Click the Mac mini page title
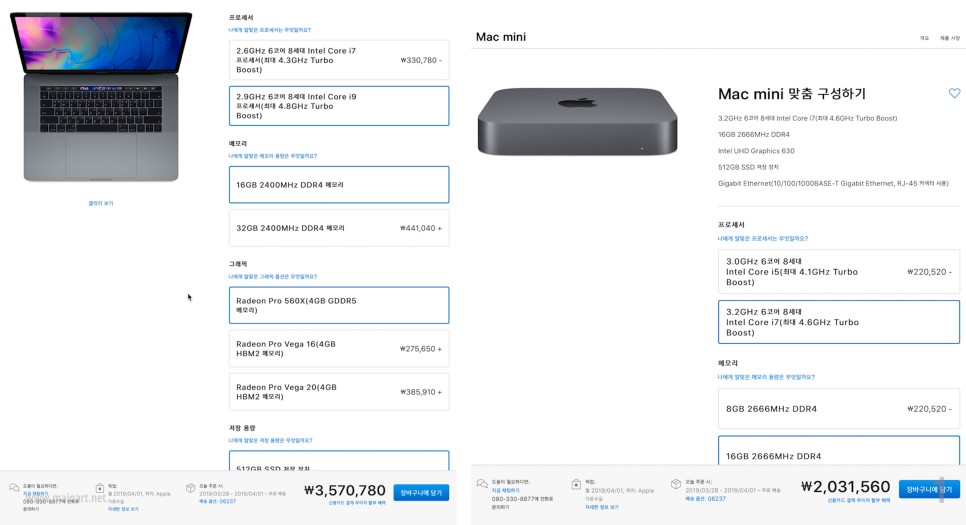The image size is (966, 525). point(501,37)
